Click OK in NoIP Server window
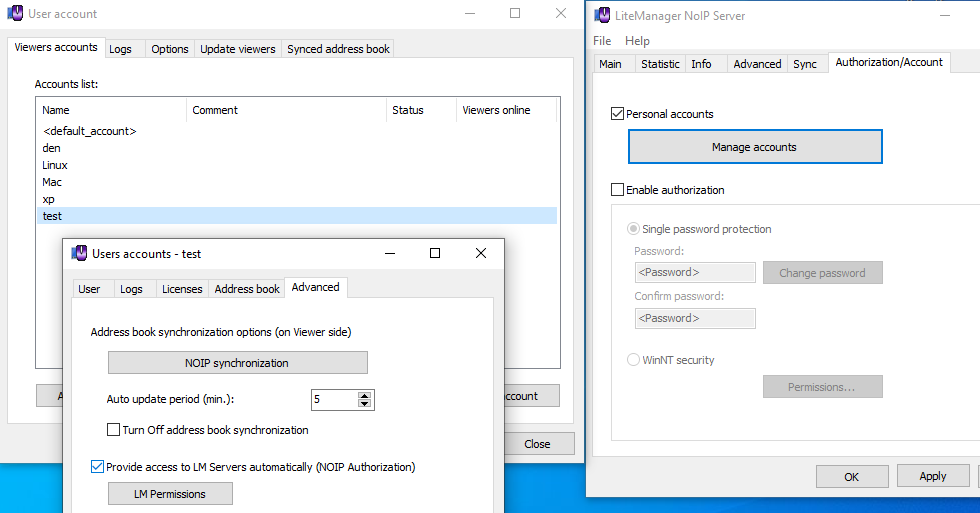The height and width of the screenshot is (513, 980). [852, 477]
